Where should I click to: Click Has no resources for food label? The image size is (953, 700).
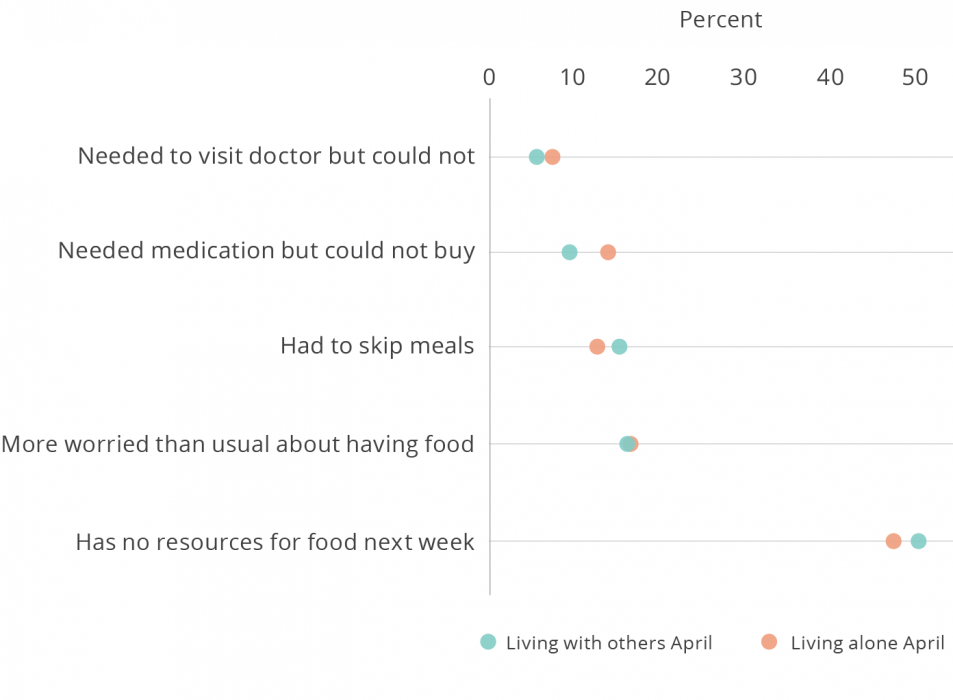pos(275,542)
